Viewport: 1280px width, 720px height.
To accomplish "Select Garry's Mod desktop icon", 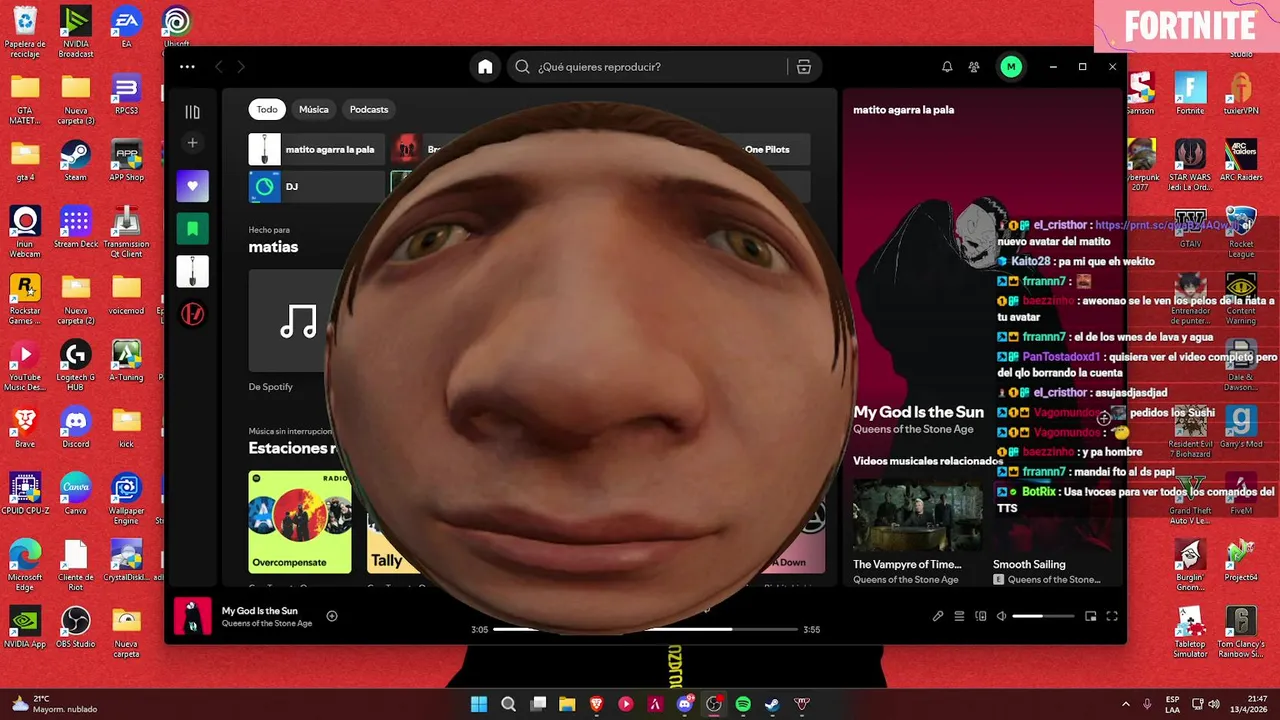I will click(1241, 426).
